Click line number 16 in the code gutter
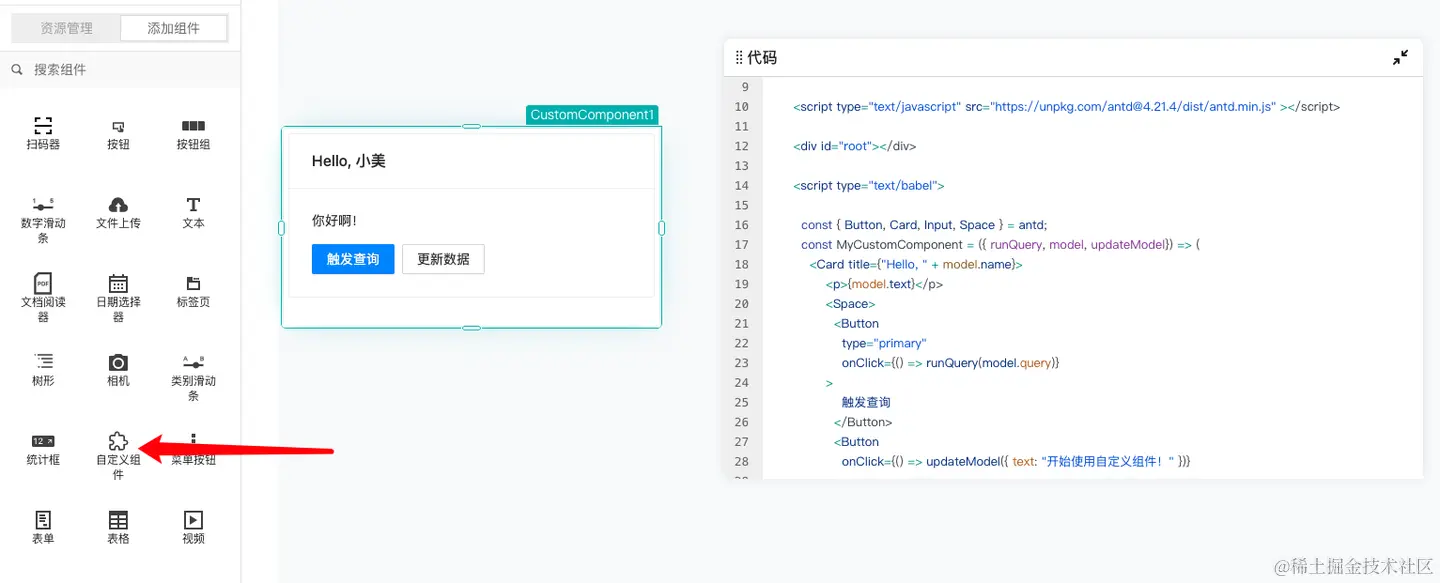This screenshot has width=1440, height=583. [741, 225]
